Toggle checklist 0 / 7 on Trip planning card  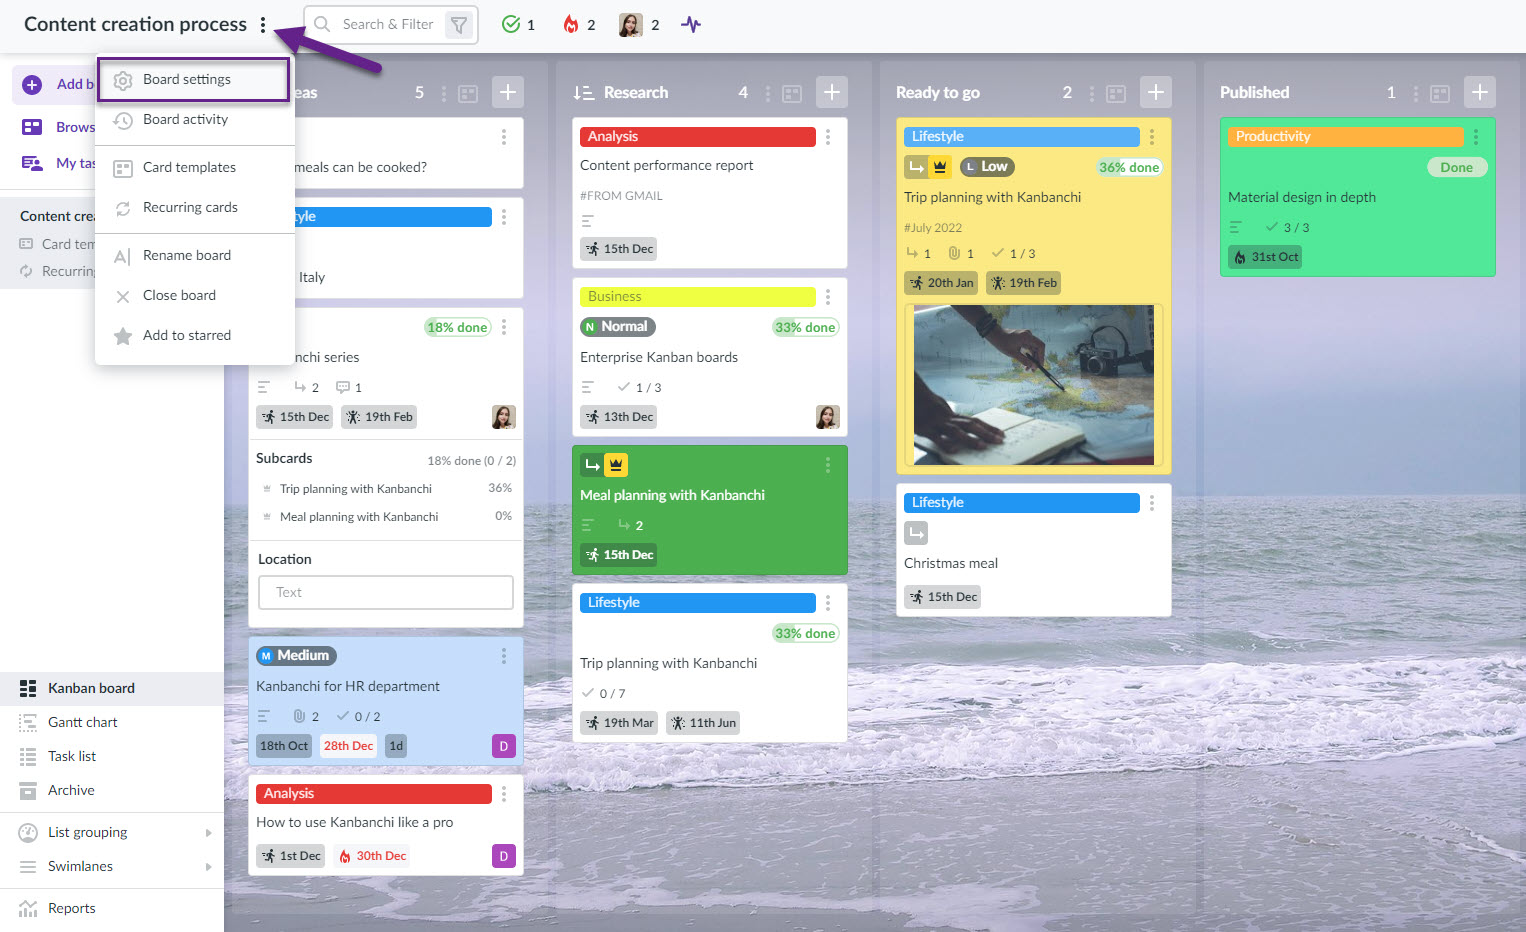click(x=604, y=693)
